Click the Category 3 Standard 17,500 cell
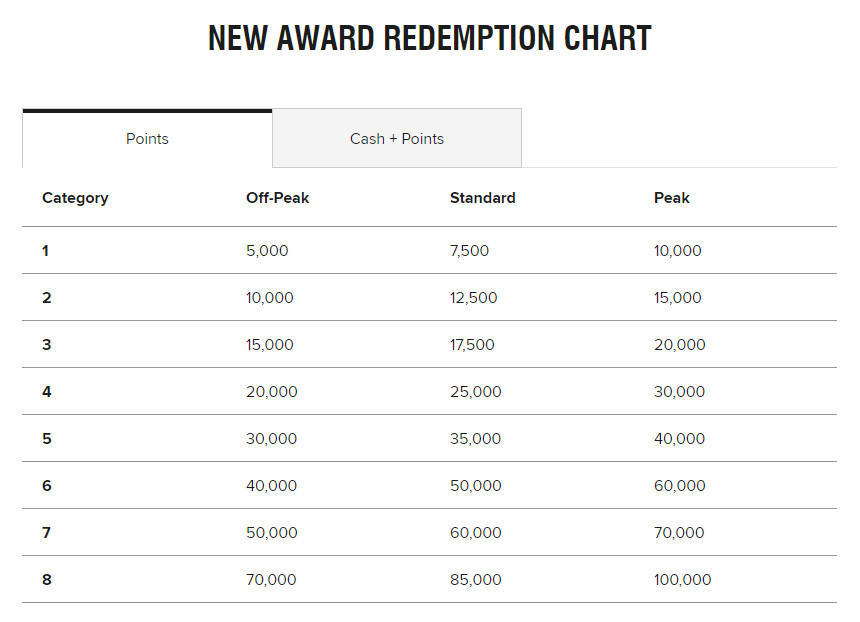The height and width of the screenshot is (622, 860). 472,345
